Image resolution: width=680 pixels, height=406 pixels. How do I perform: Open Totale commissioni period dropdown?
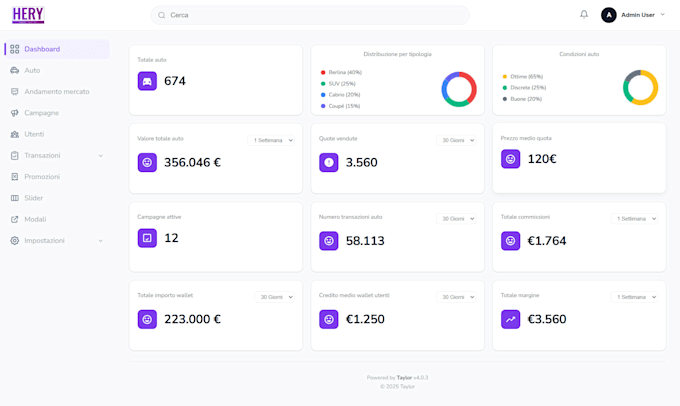634,219
